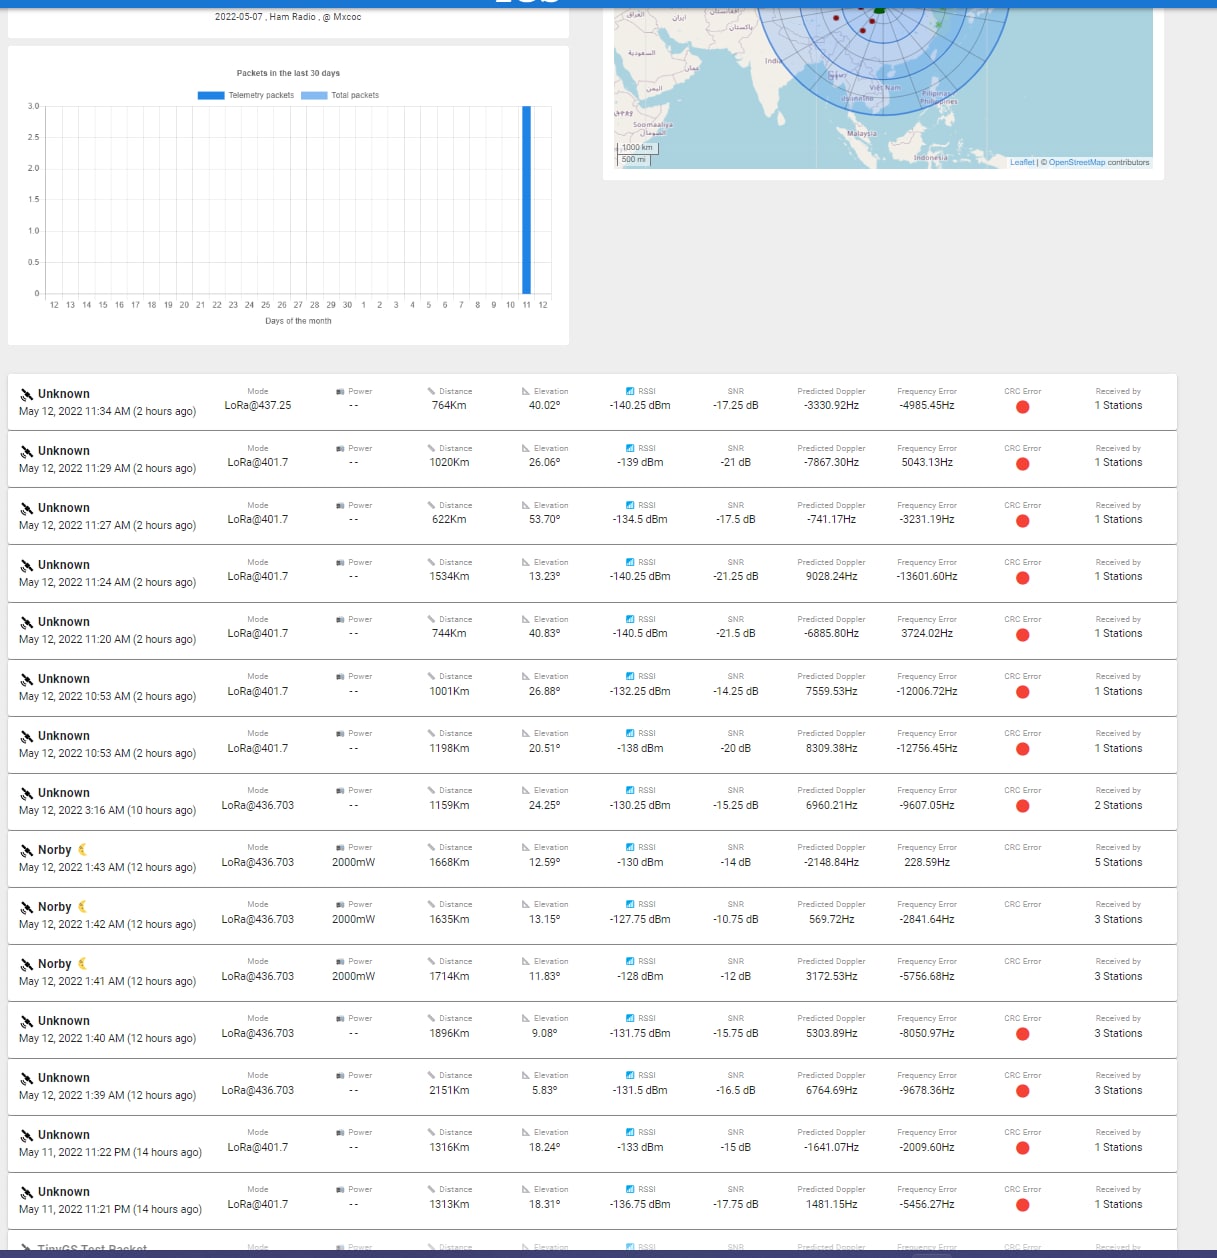This screenshot has width=1217, height=1258.
Task: Click satellite icon of Norby 1:41 AM packet
Action: (x=26, y=965)
